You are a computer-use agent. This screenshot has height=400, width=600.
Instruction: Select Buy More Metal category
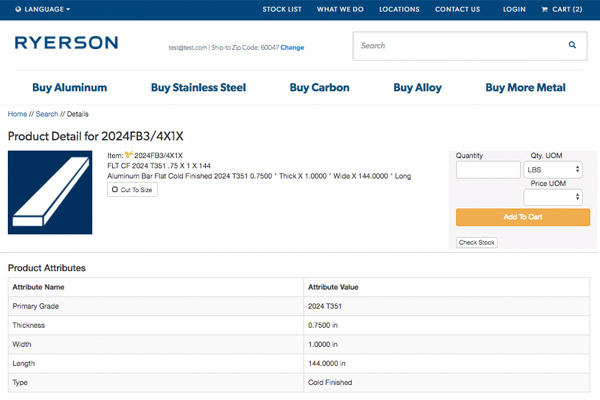(525, 88)
